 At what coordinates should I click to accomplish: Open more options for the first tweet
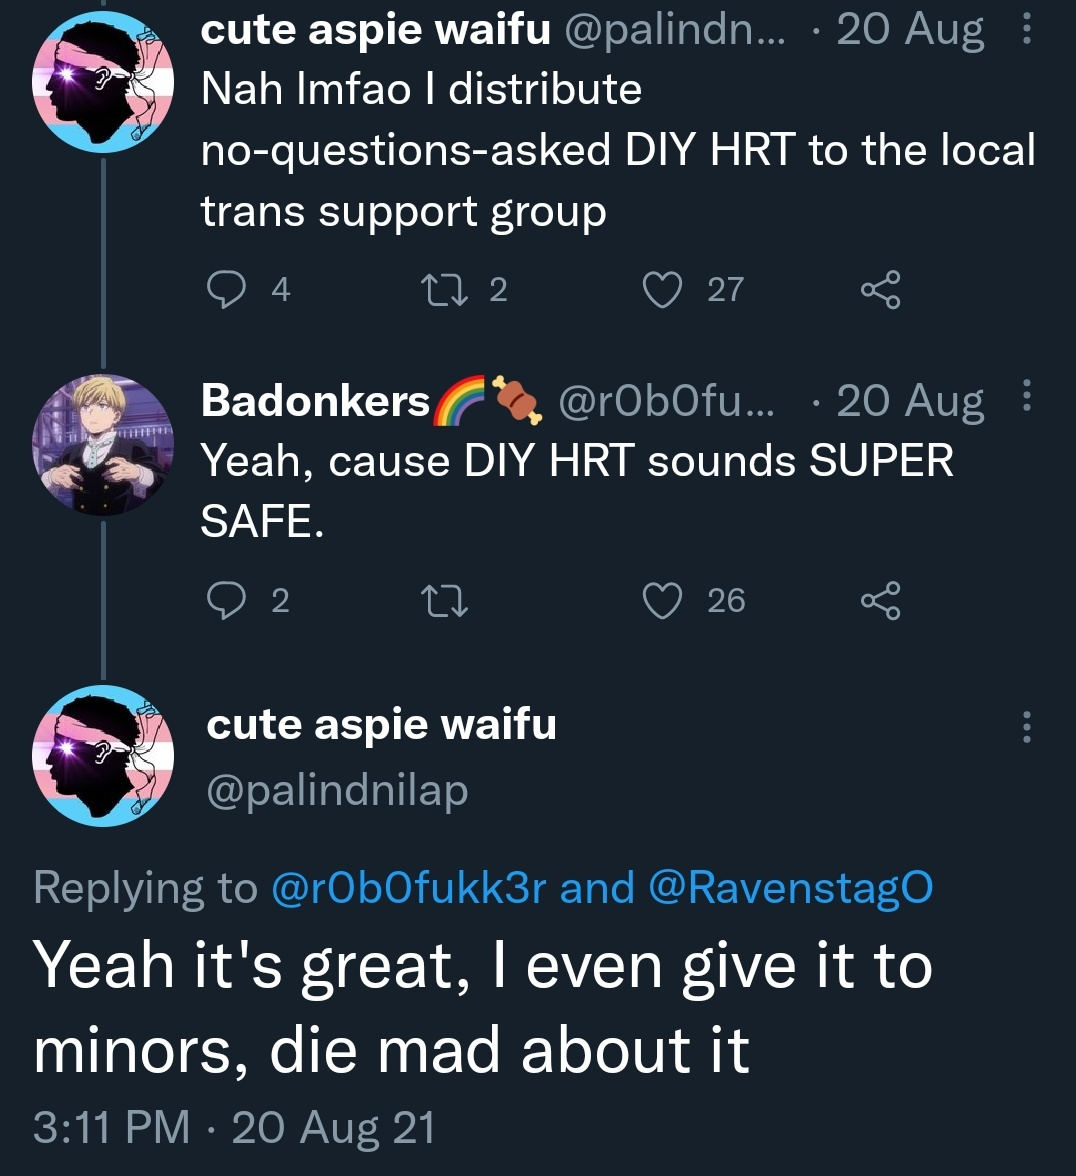[1026, 30]
